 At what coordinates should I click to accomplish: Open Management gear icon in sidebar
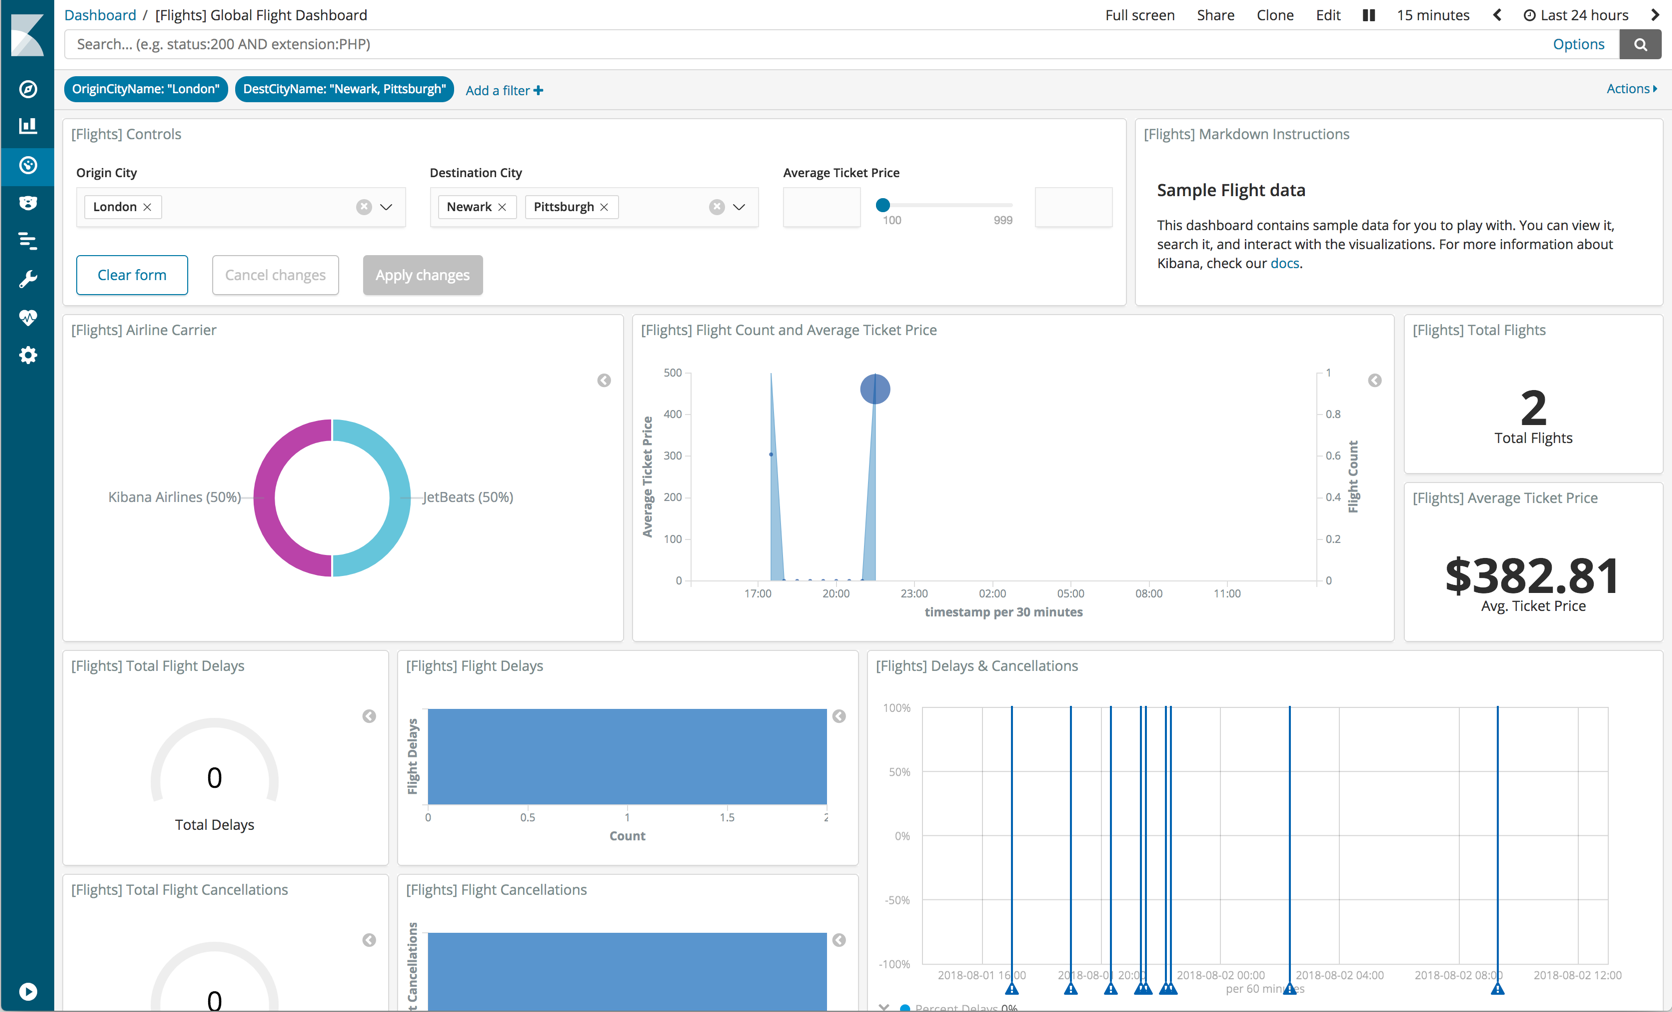click(28, 355)
